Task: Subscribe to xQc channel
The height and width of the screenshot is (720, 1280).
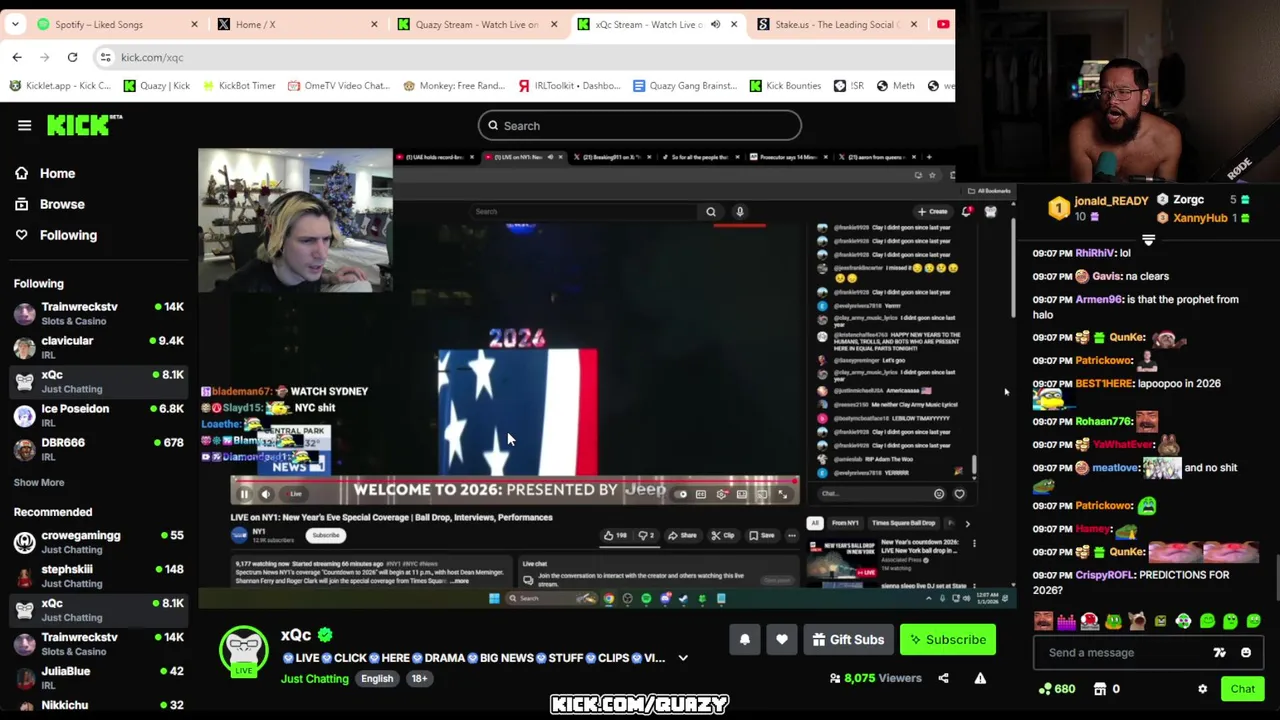Action: [x=947, y=640]
